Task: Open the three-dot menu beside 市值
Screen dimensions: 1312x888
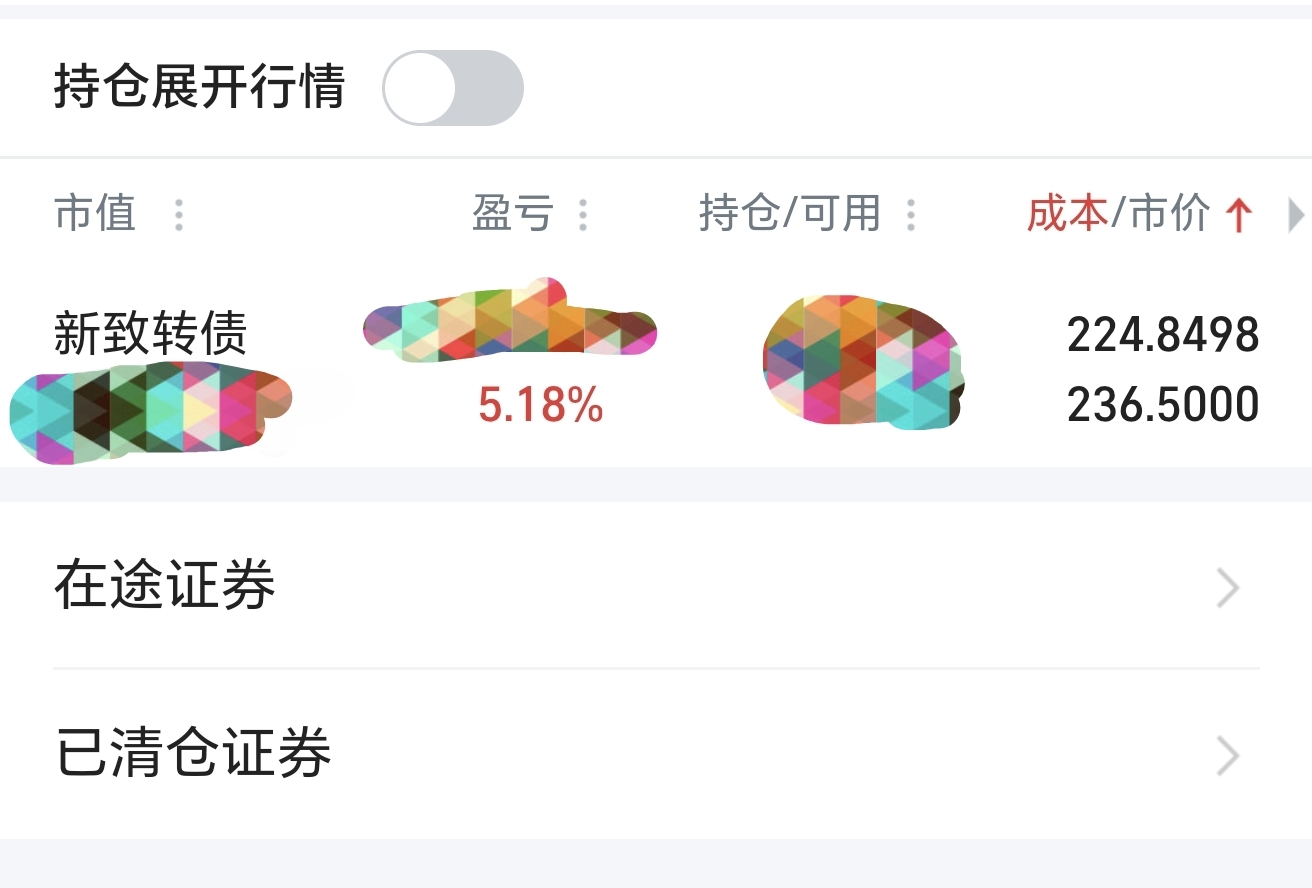Action: pos(178,215)
